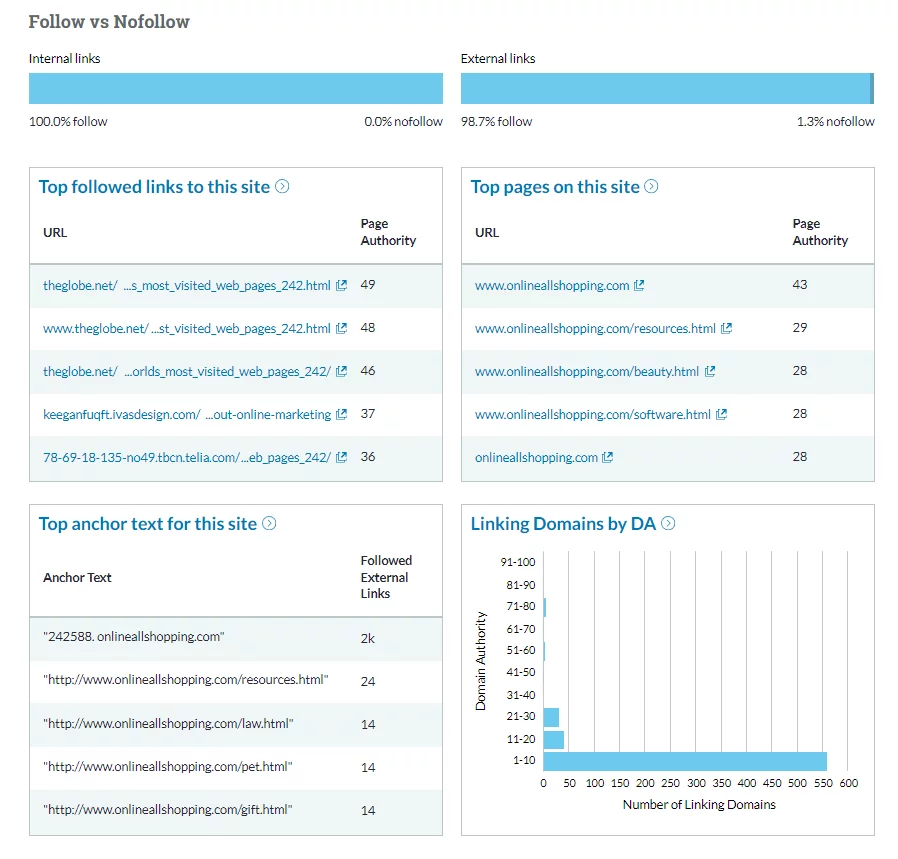The height and width of the screenshot is (859, 898).
Task: Click external link icon next to resources.html page
Action: [726, 328]
